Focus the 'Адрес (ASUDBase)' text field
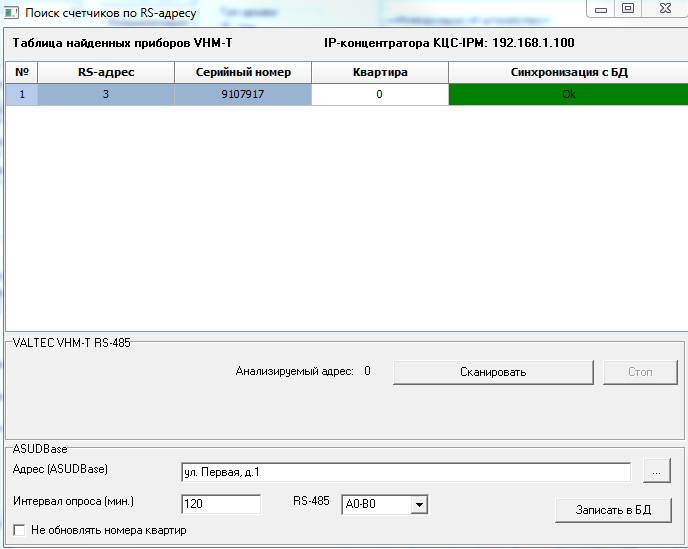688x549 pixels. [x=405, y=471]
